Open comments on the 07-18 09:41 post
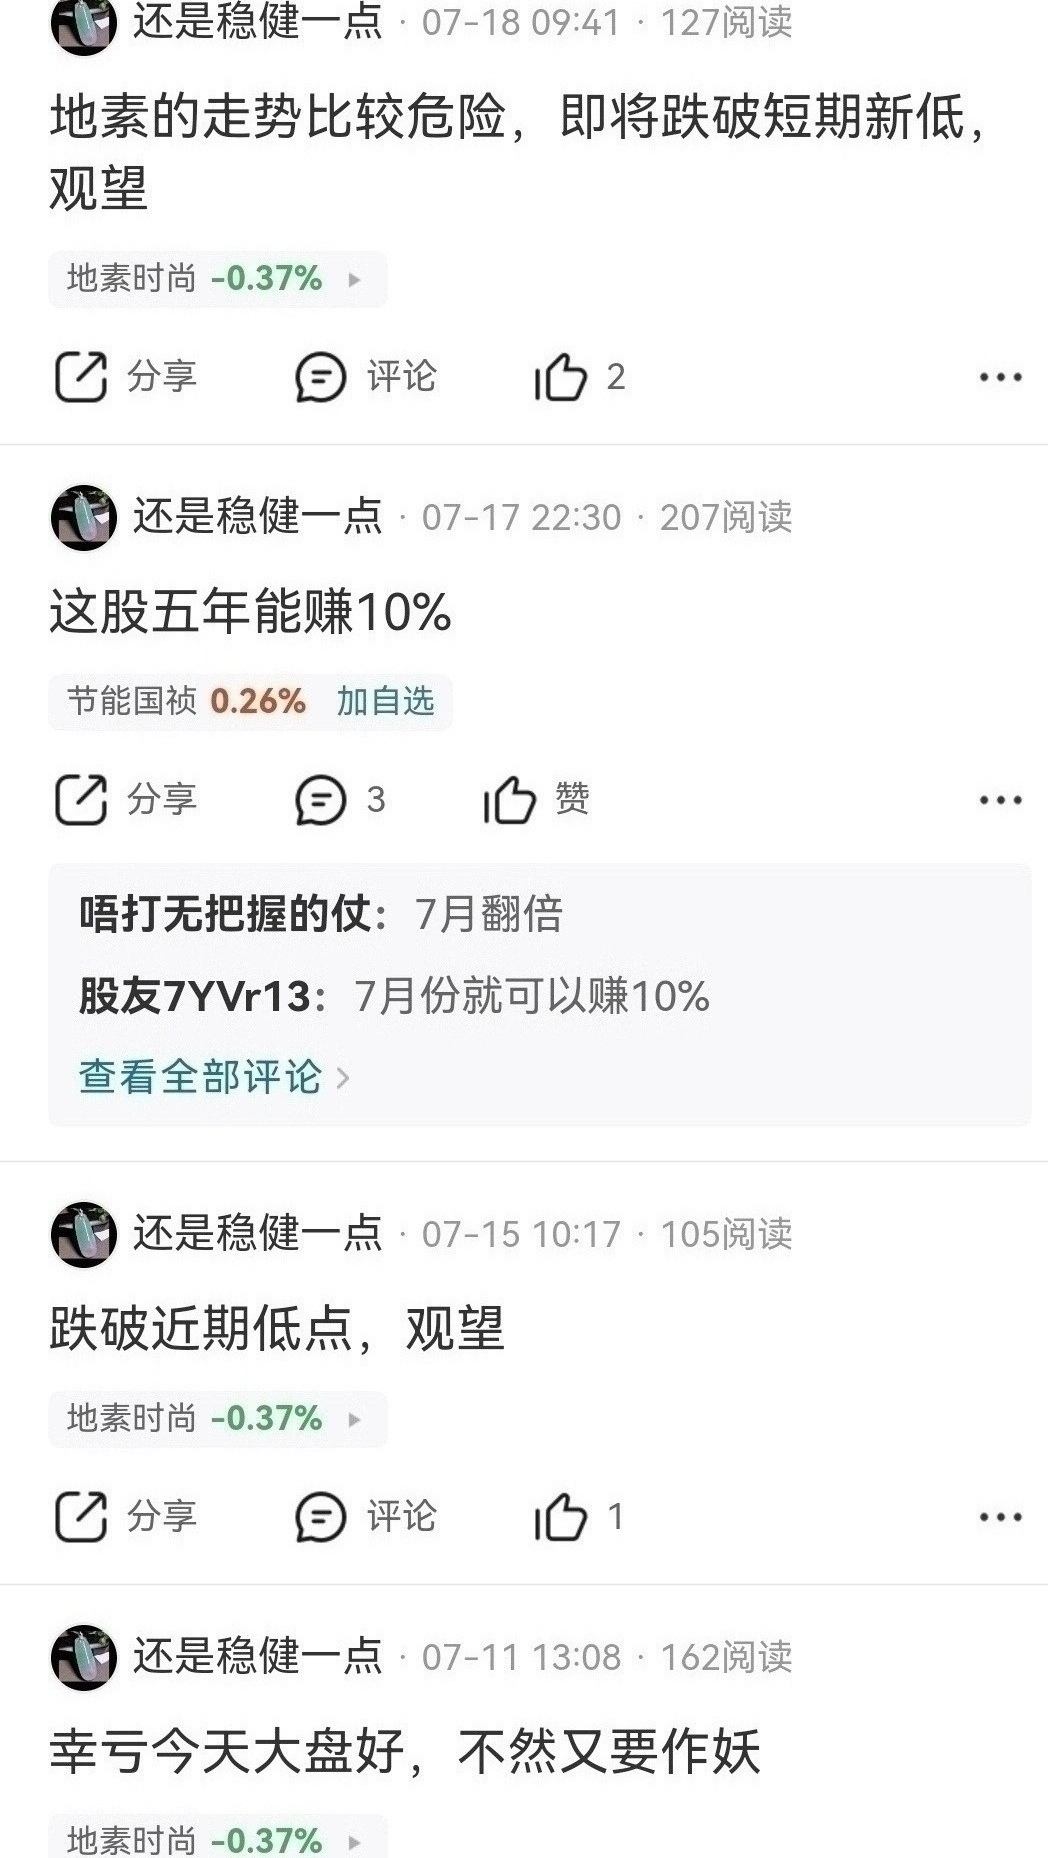The width and height of the screenshot is (1048, 1858). click(x=366, y=377)
